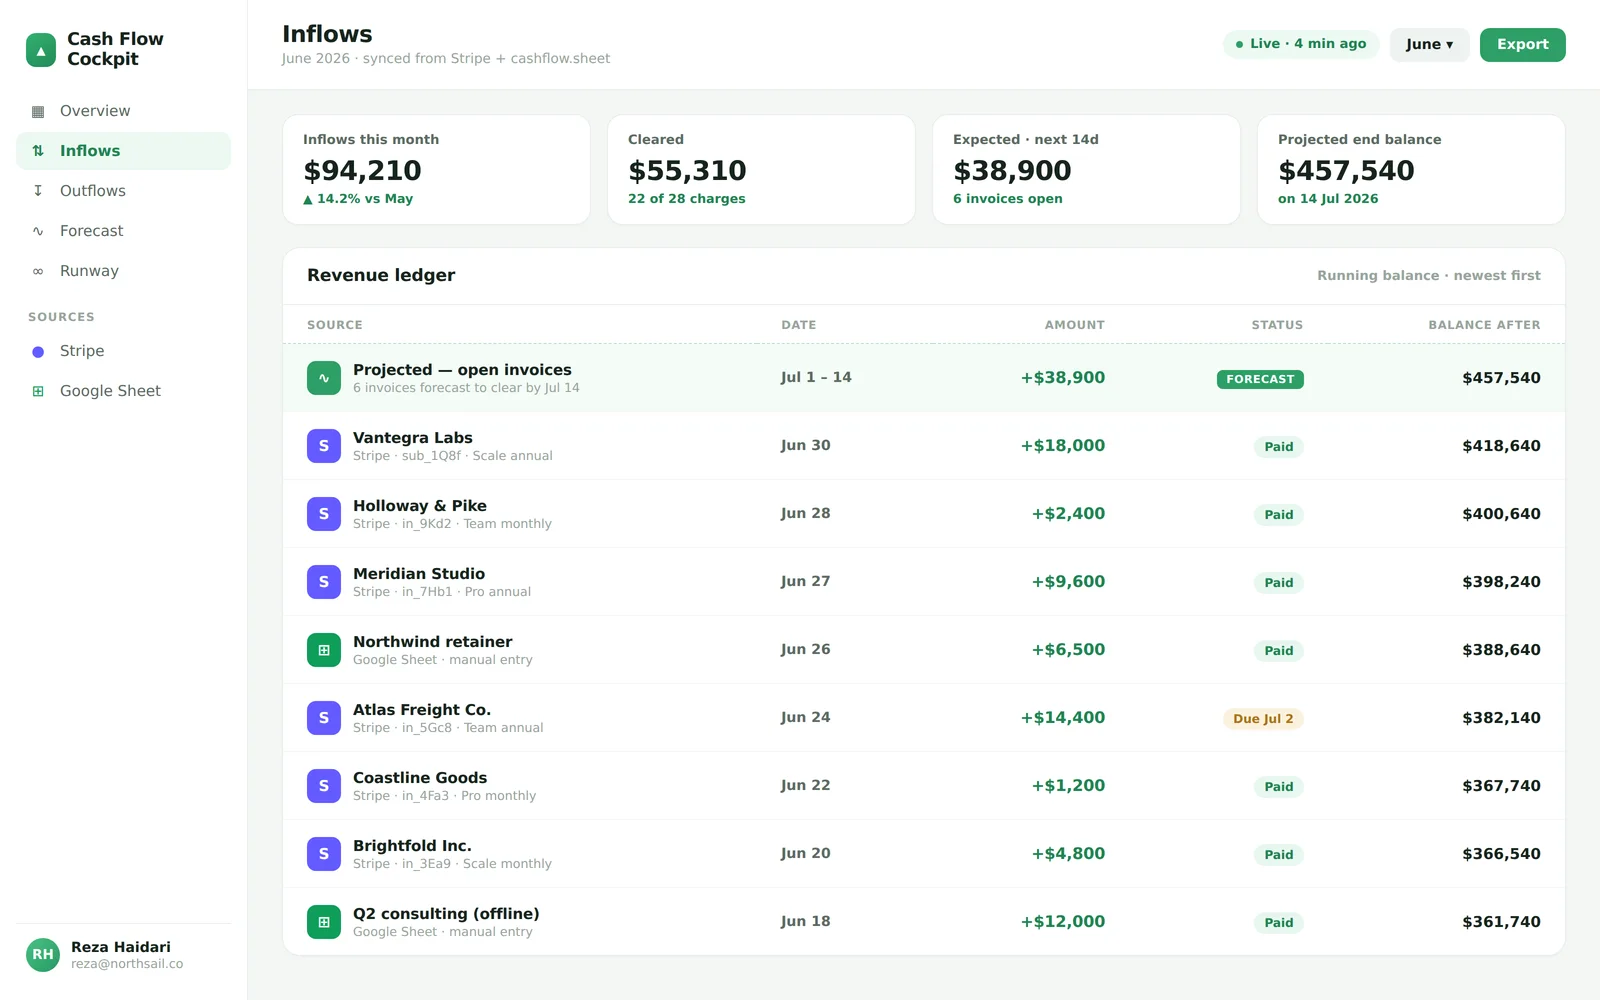Image resolution: width=1600 pixels, height=1000 pixels.
Task: Click Paid badge in Q2 consulting row
Action: [x=1278, y=923]
